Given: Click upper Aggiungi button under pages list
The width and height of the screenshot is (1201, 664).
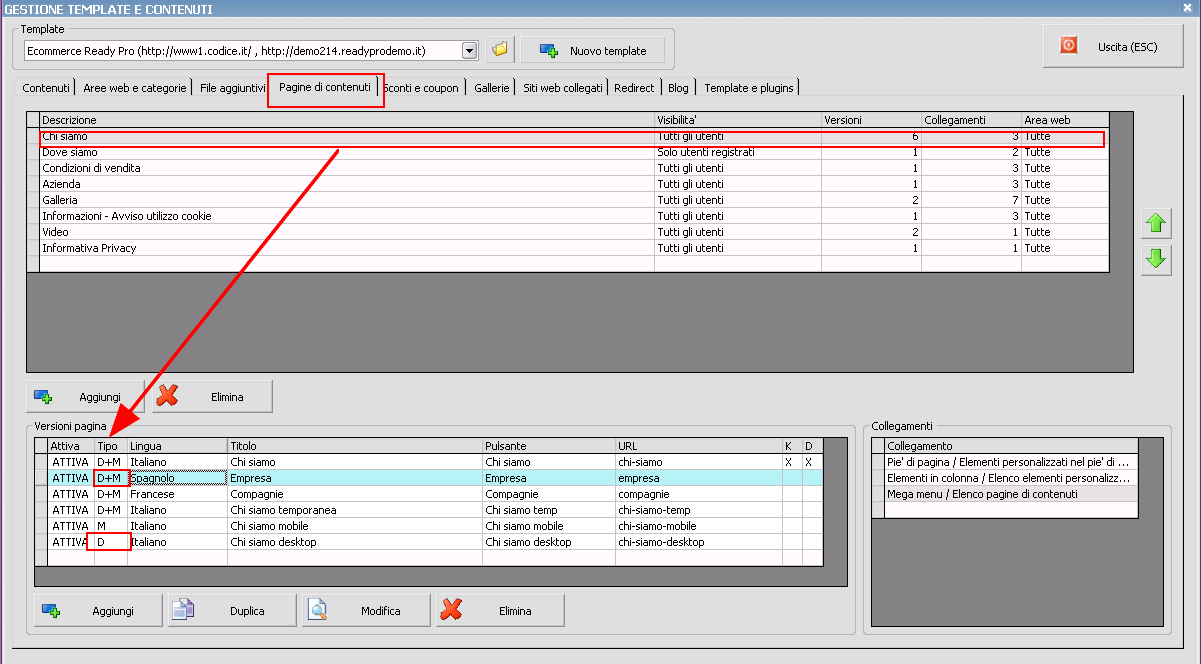Looking at the screenshot, I should [85, 396].
